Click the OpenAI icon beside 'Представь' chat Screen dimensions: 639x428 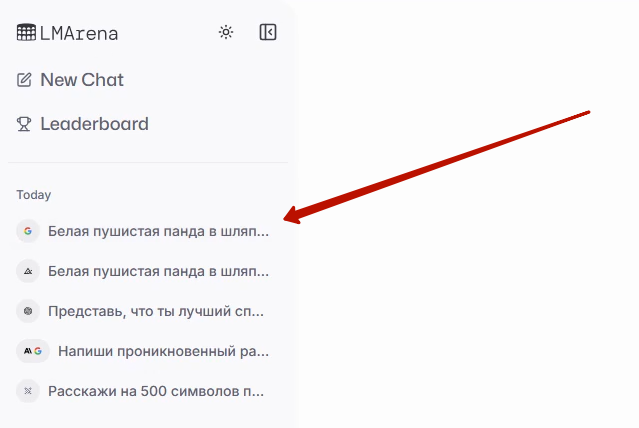tap(28, 311)
